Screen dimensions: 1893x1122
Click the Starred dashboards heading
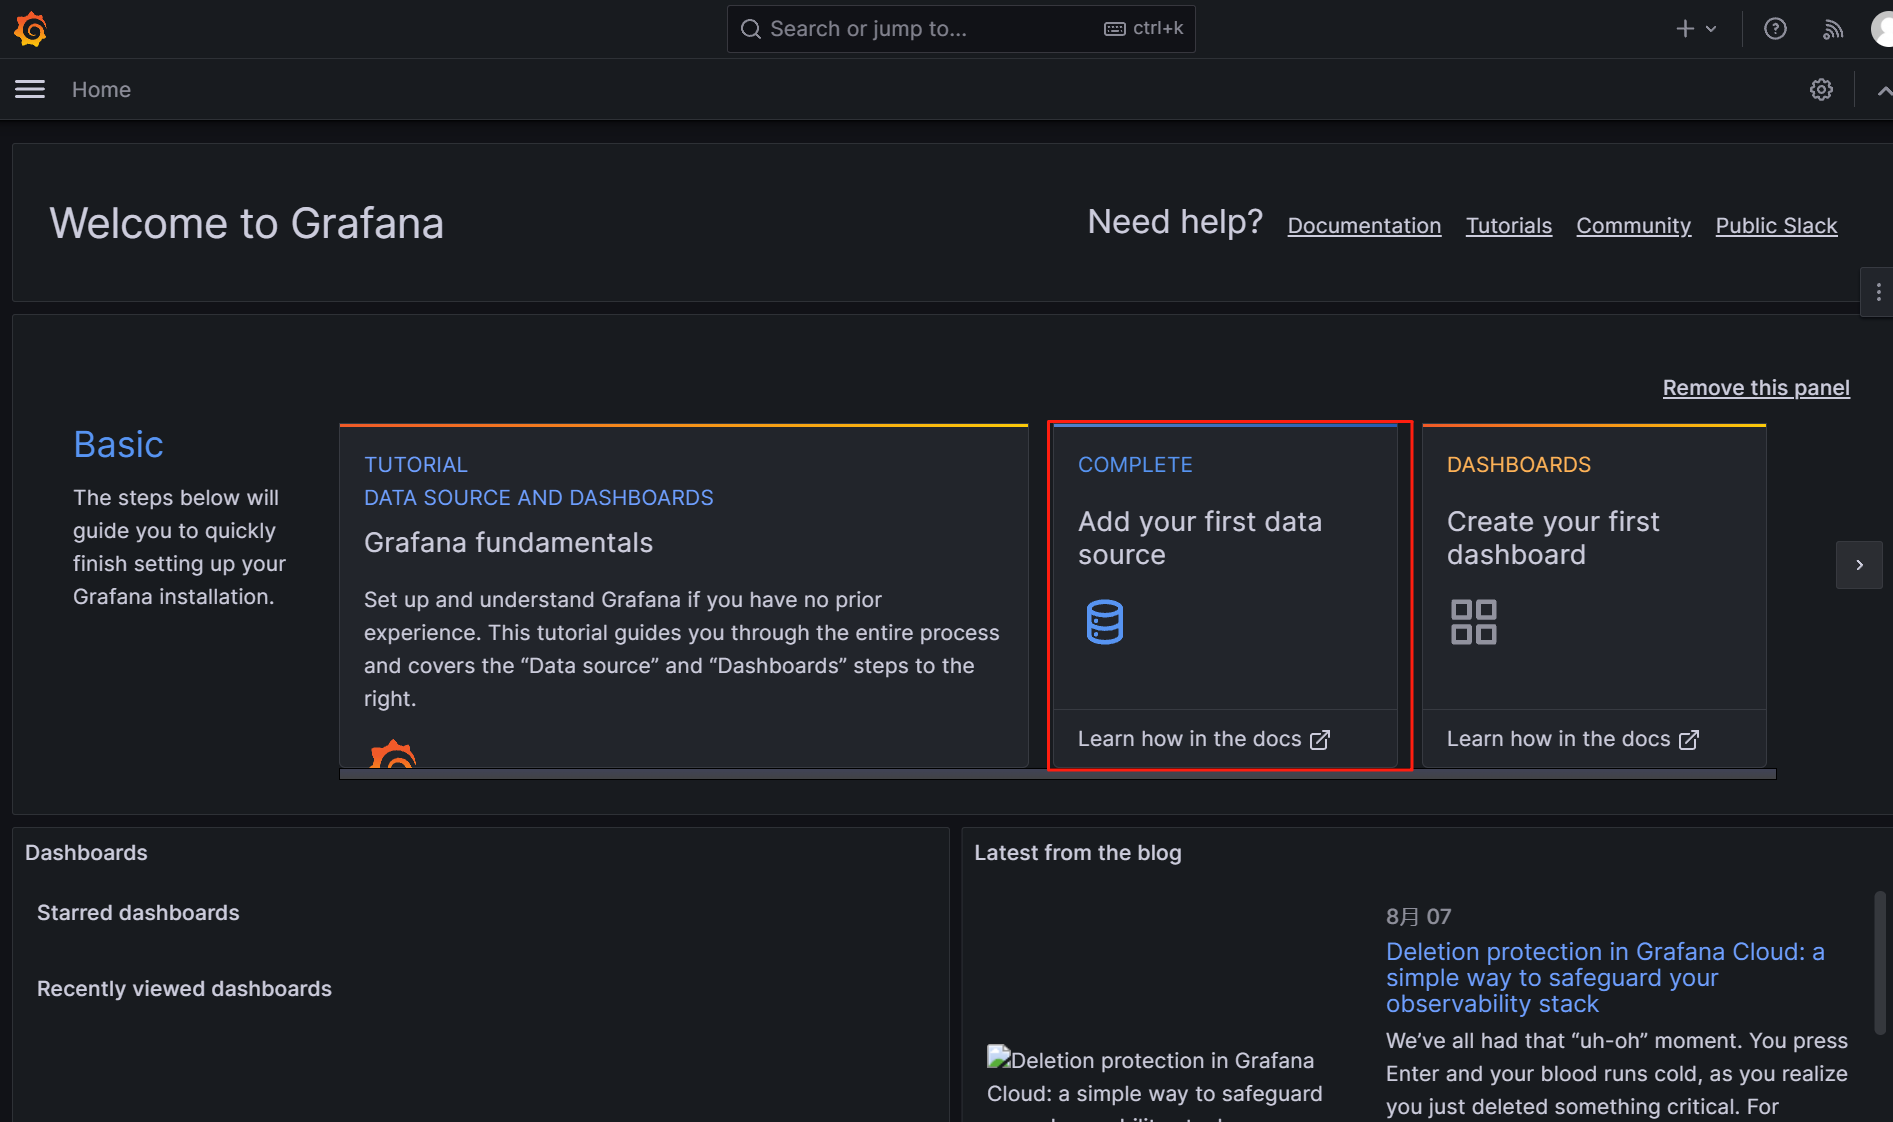[138, 913]
